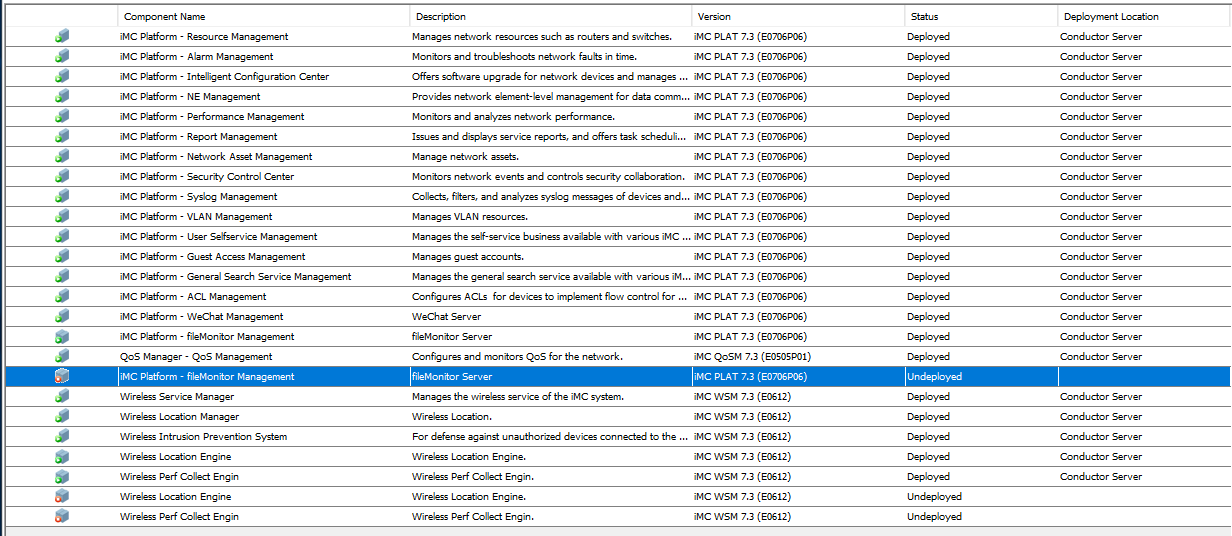Image resolution: width=1232 pixels, height=536 pixels.
Task: Select 'Monitors and troubleshoots network faults in time.'
Action: click(524, 57)
